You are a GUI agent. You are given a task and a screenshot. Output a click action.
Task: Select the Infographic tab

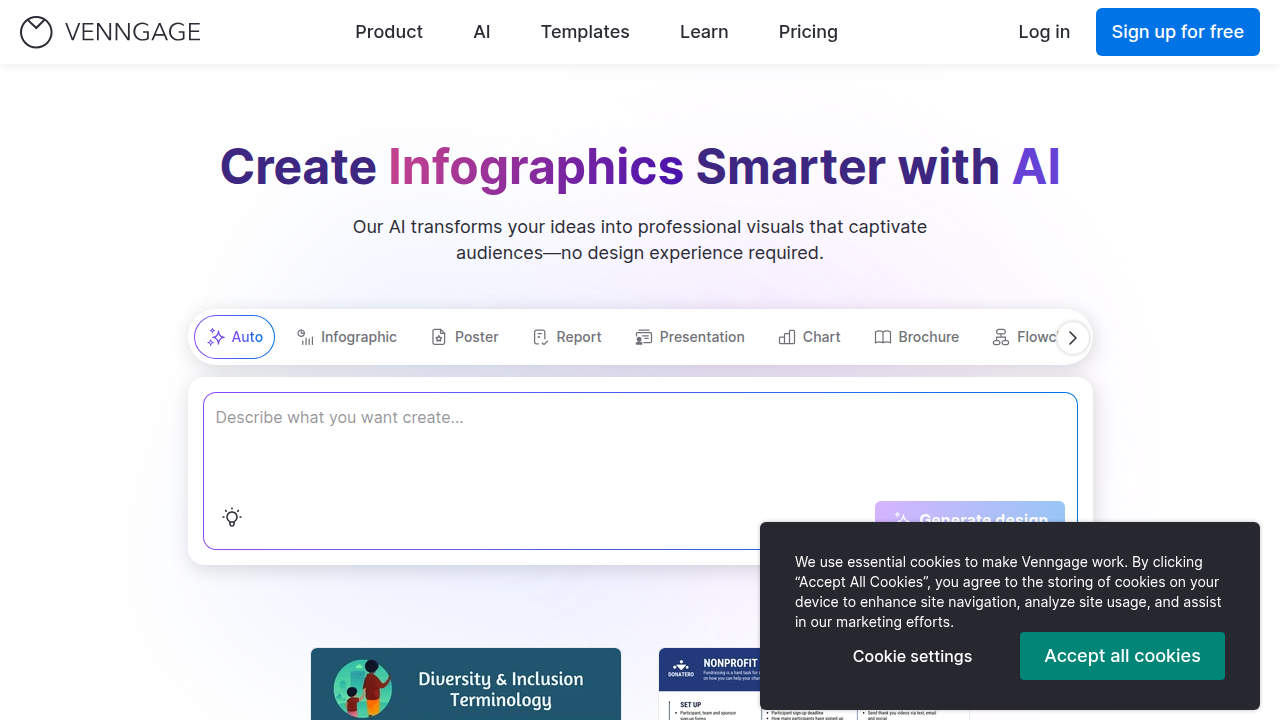(347, 337)
